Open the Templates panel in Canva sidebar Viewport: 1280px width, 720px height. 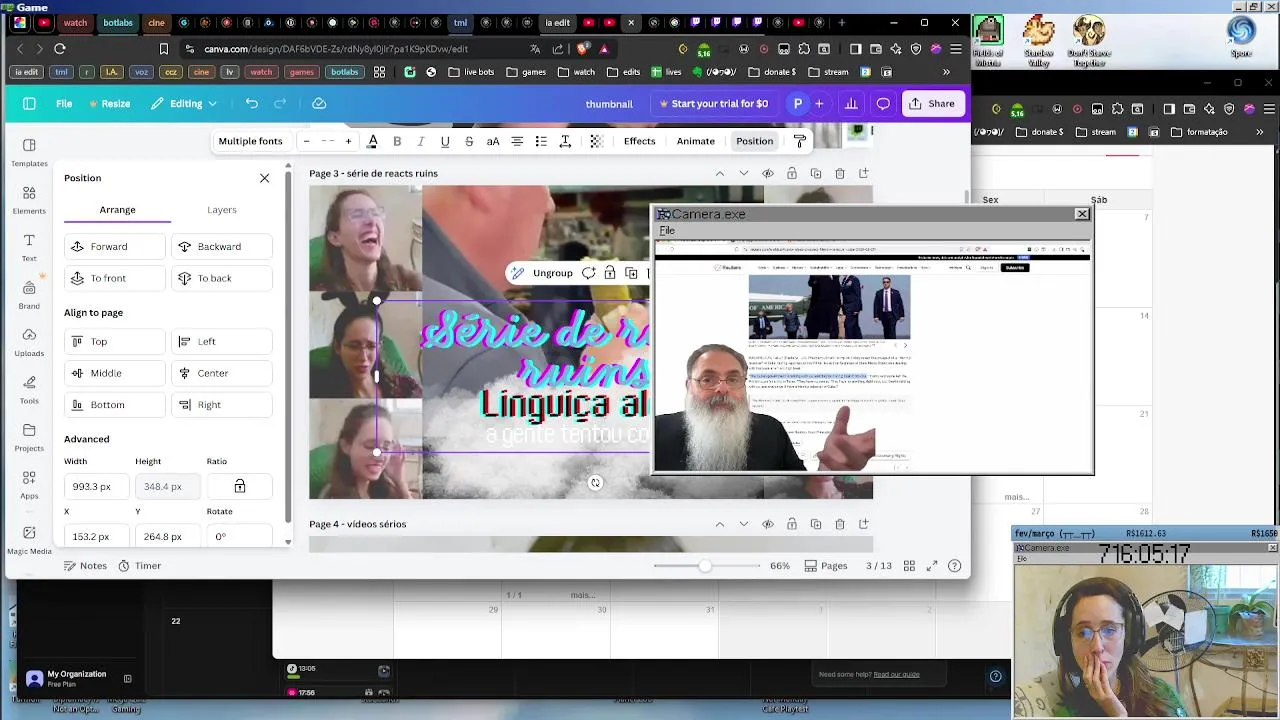pos(29,151)
